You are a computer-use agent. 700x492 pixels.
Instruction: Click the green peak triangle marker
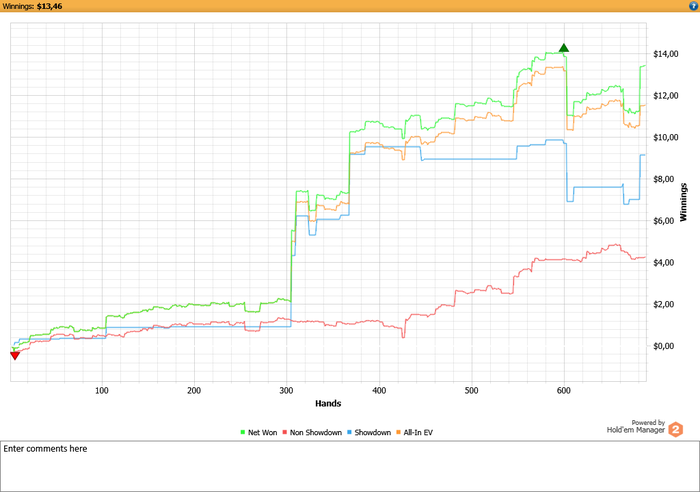(564, 48)
